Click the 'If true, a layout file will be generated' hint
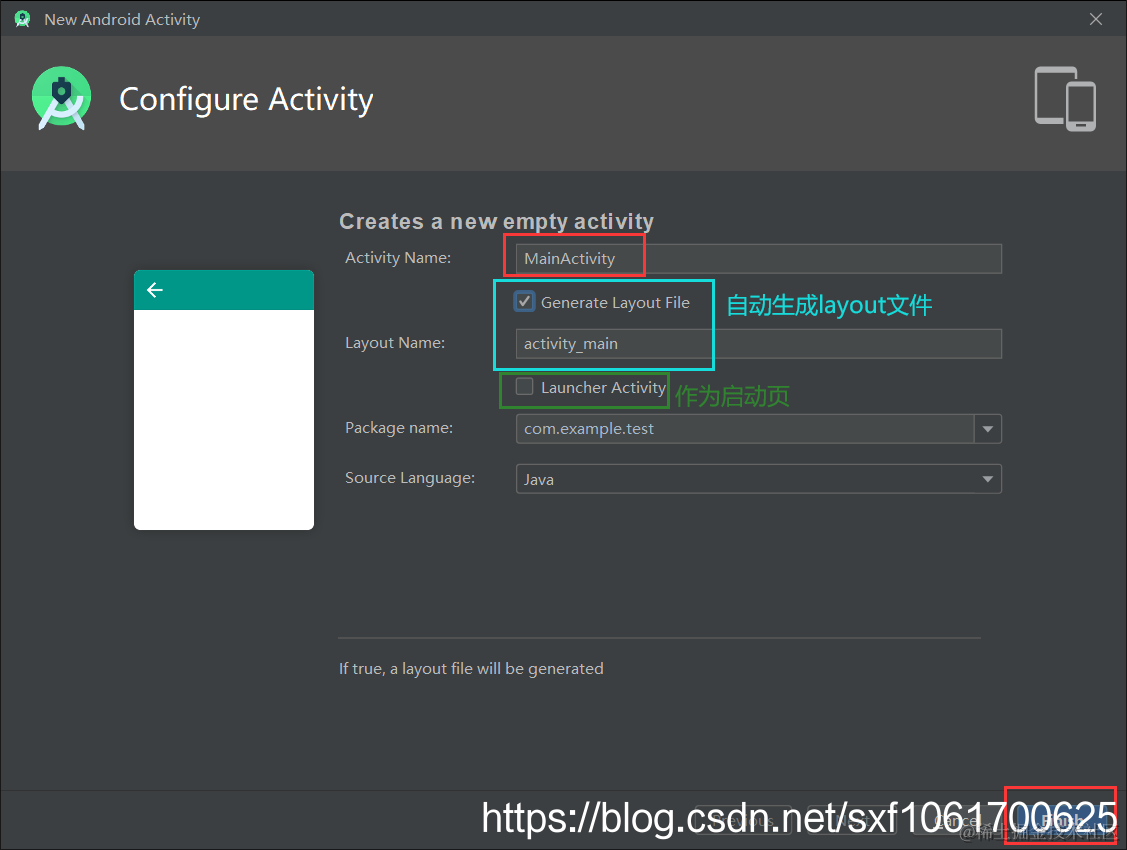 (x=472, y=669)
